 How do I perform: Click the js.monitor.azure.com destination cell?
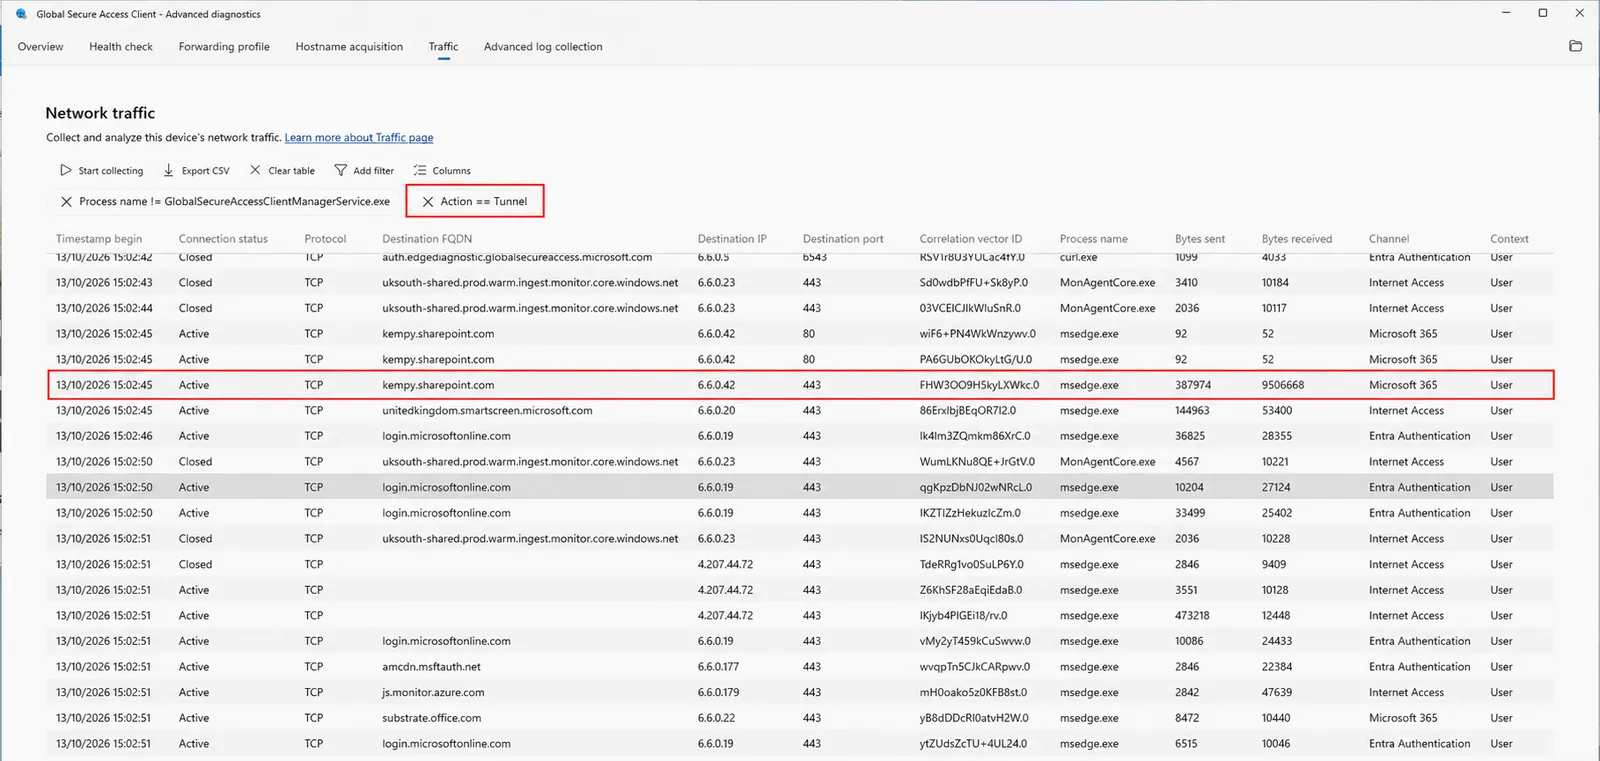click(x=433, y=693)
